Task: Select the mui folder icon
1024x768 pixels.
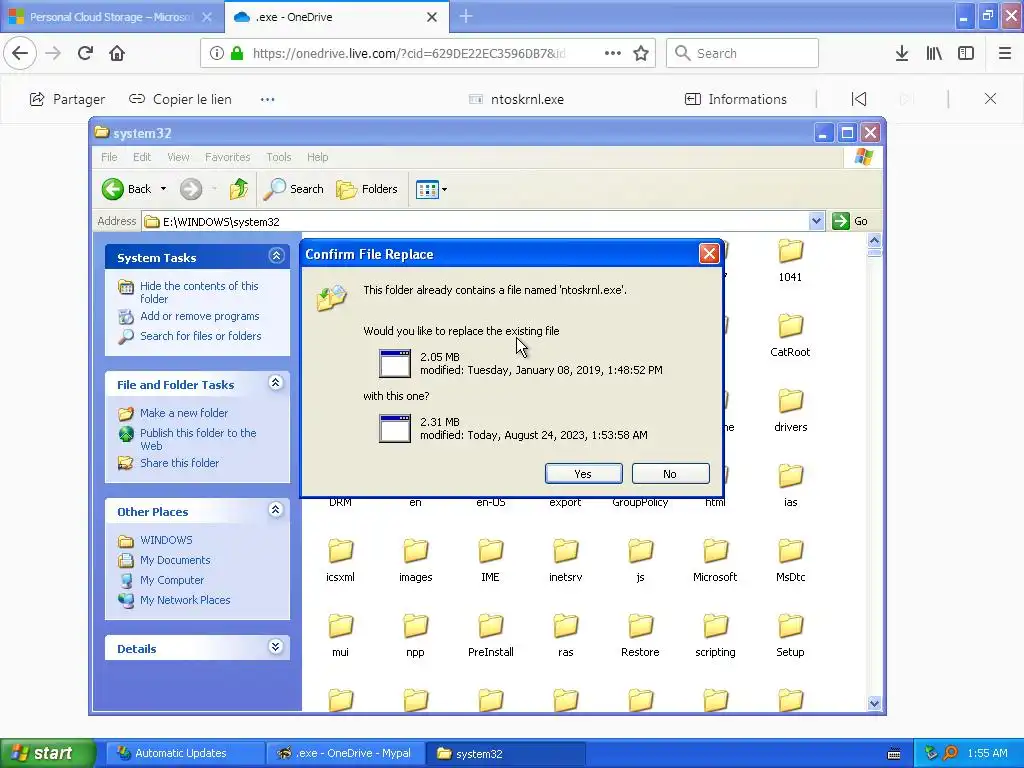Action: (x=340, y=626)
